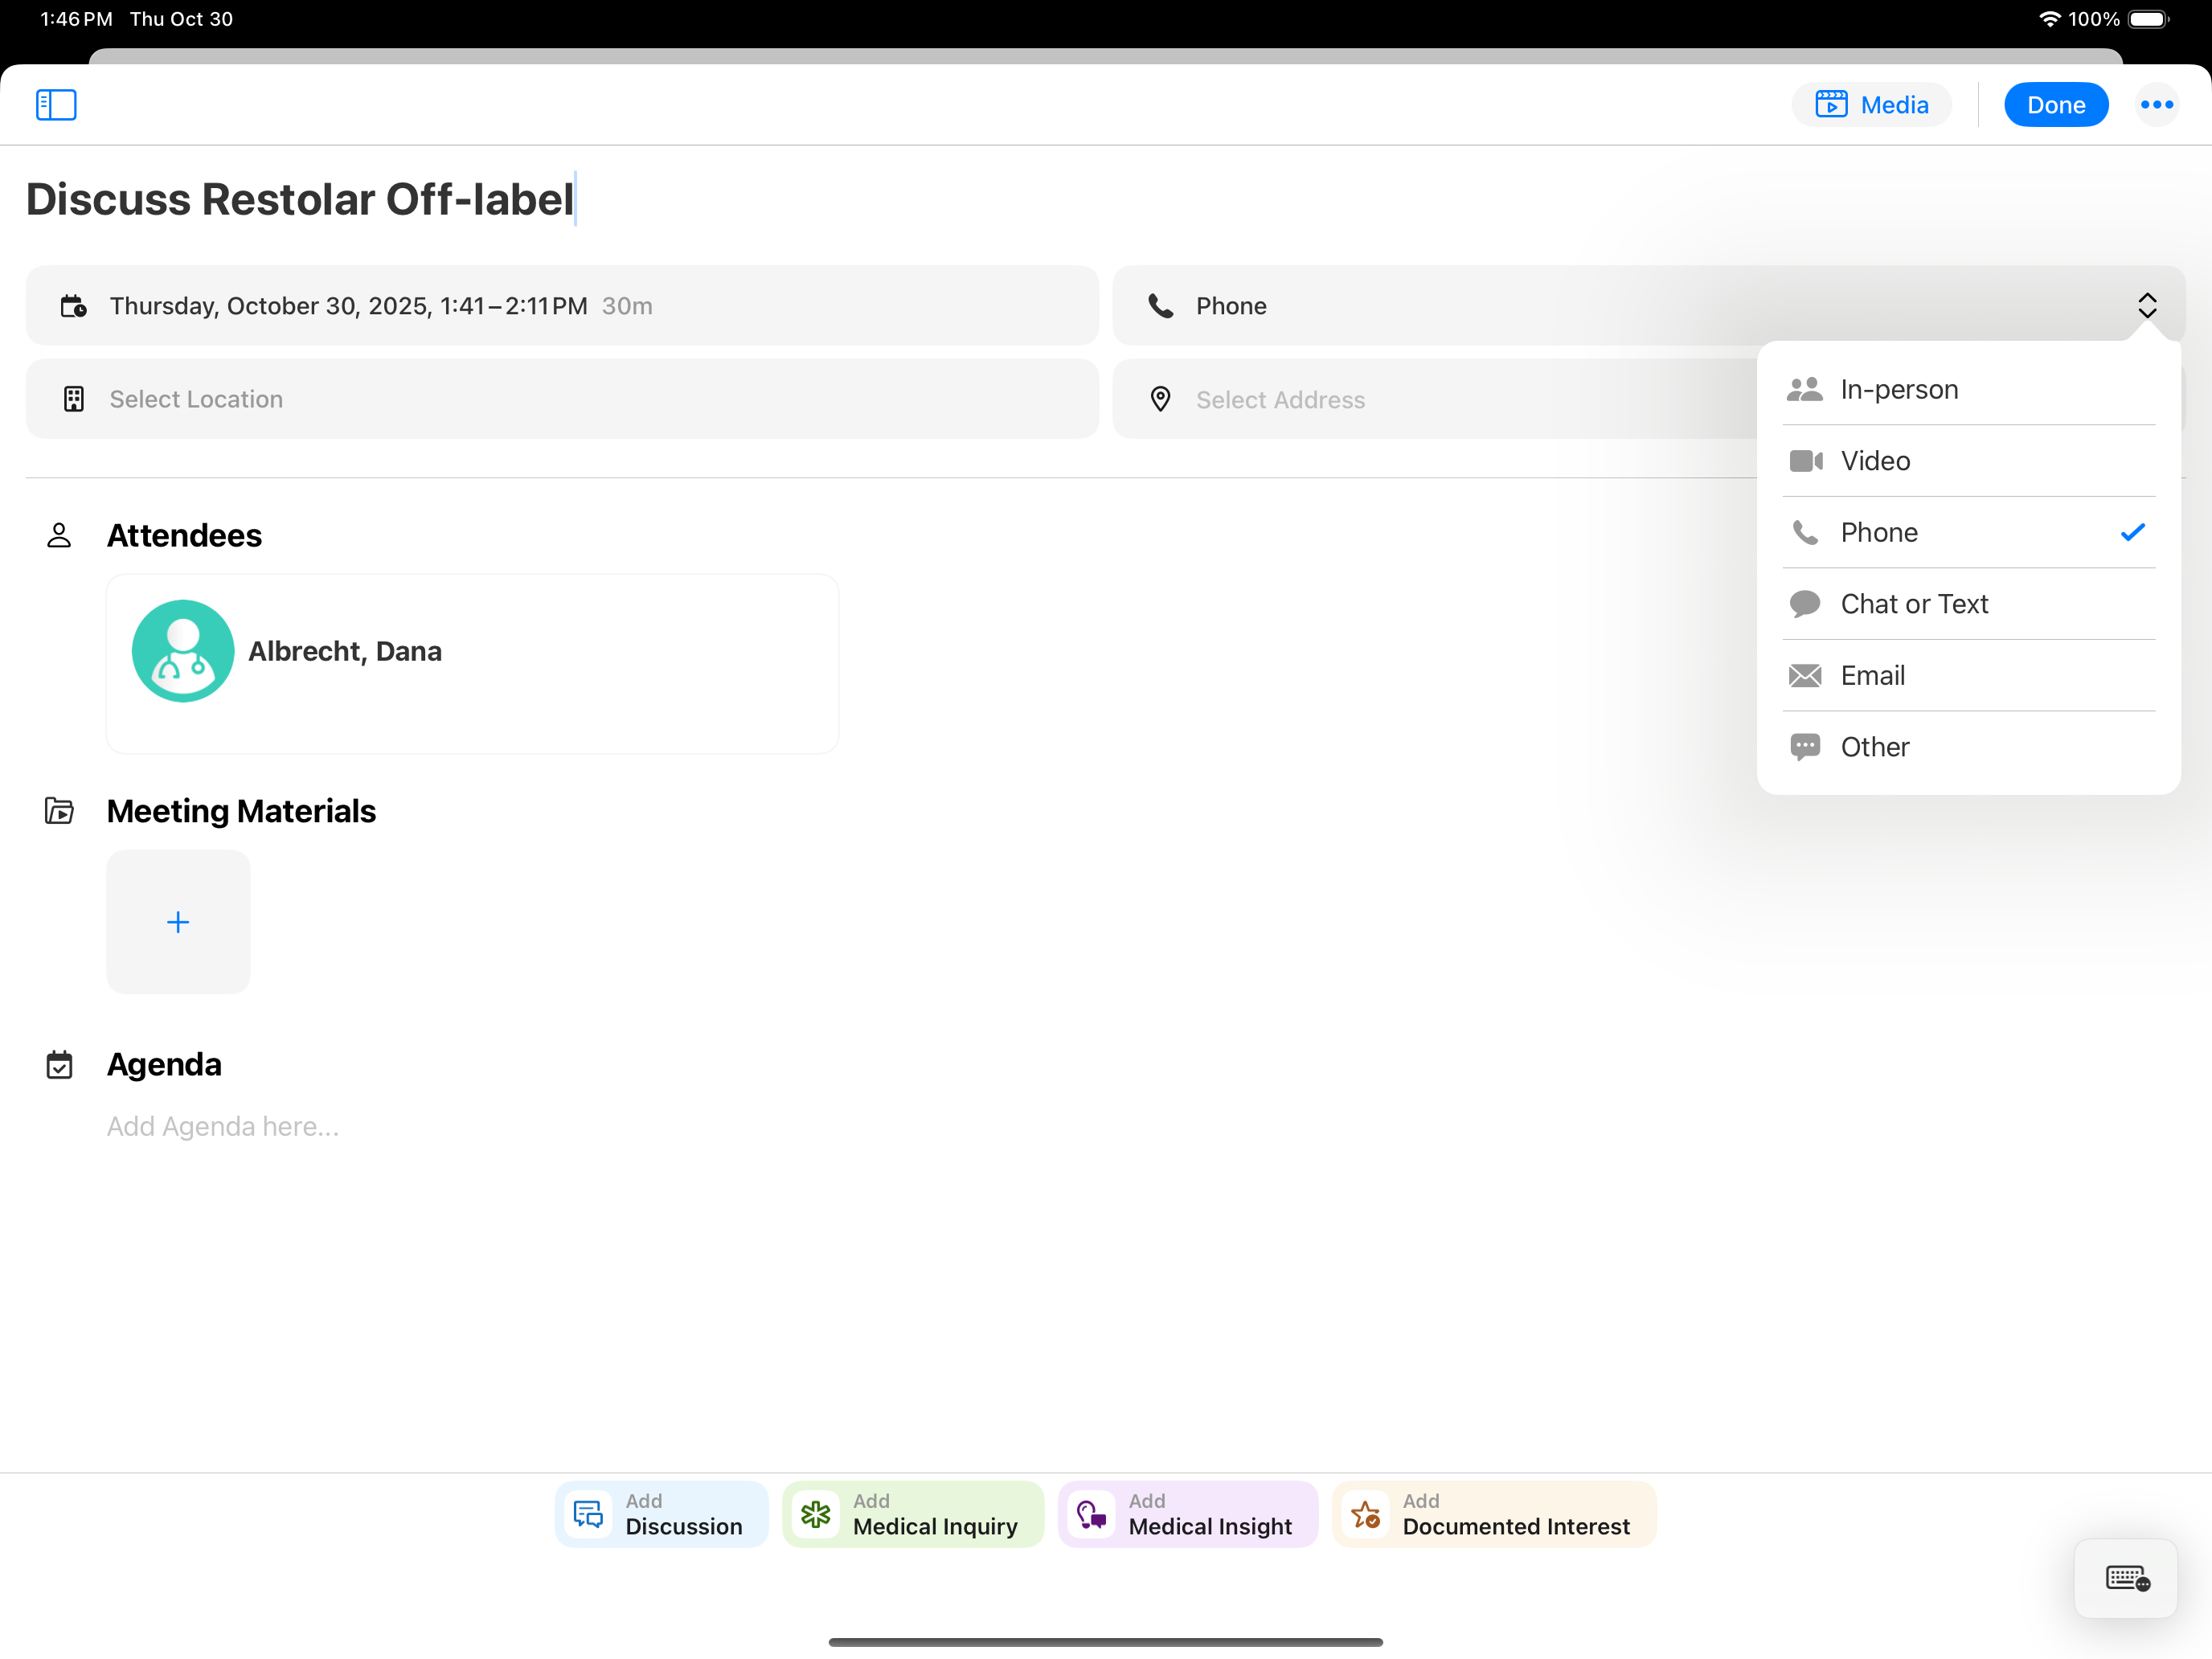Click the Add Discussion icon
The width and height of the screenshot is (2212, 1659).
click(588, 1514)
